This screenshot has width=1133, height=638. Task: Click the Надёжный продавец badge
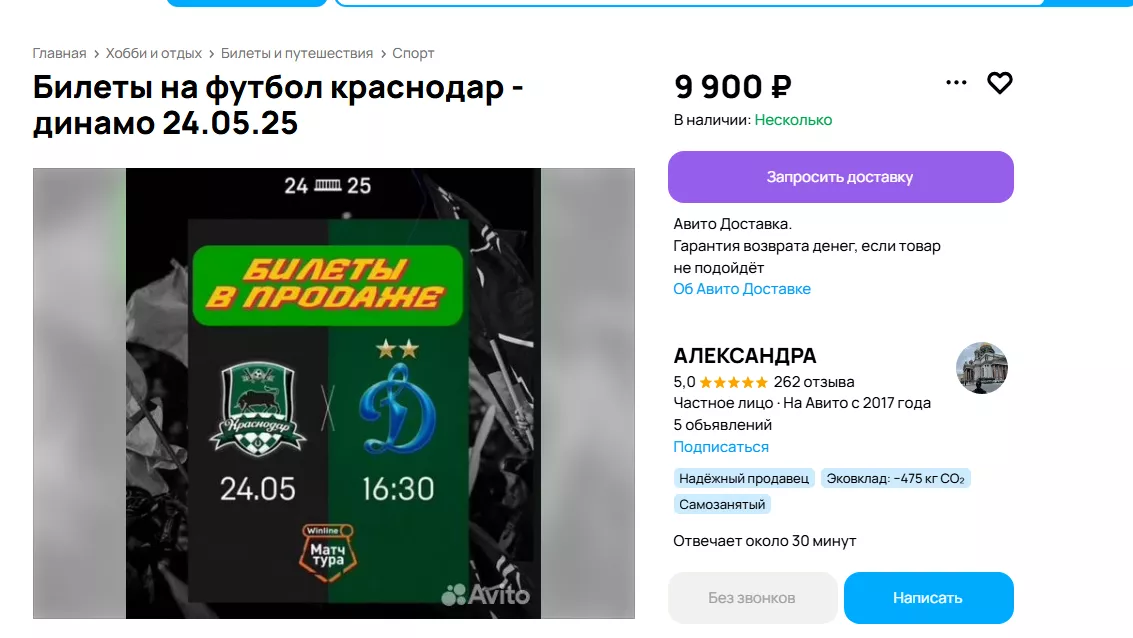tap(744, 478)
